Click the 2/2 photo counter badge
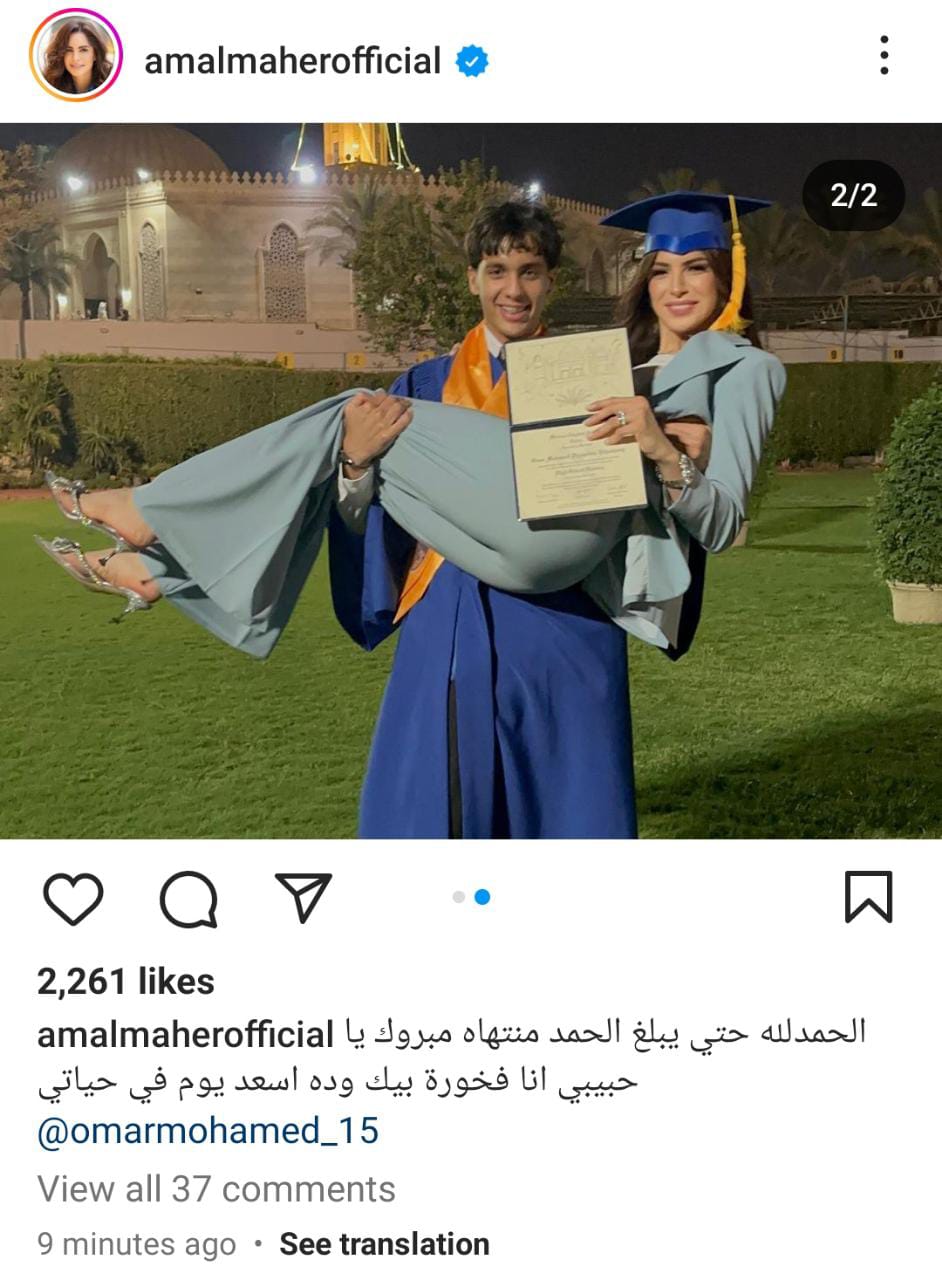The height and width of the screenshot is (1280, 942). (853, 195)
